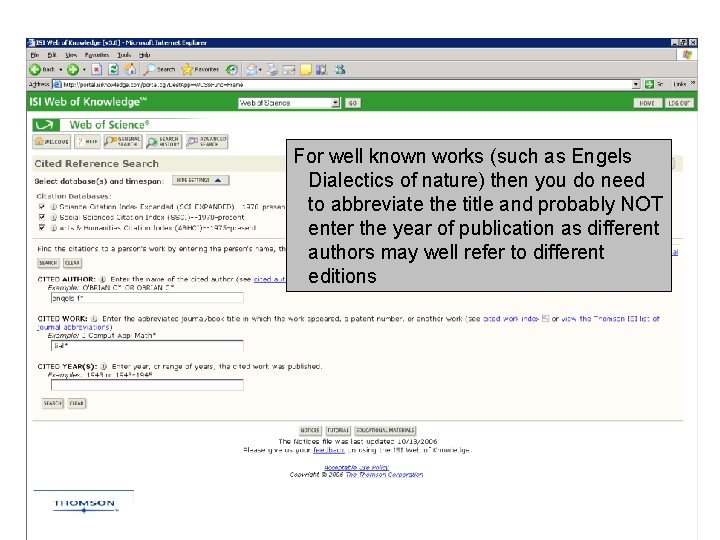This screenshot has width=720, height=540.
Task: Open the address bar dropdown arrow
Action: pyautogui.click(x=636, y=84)
